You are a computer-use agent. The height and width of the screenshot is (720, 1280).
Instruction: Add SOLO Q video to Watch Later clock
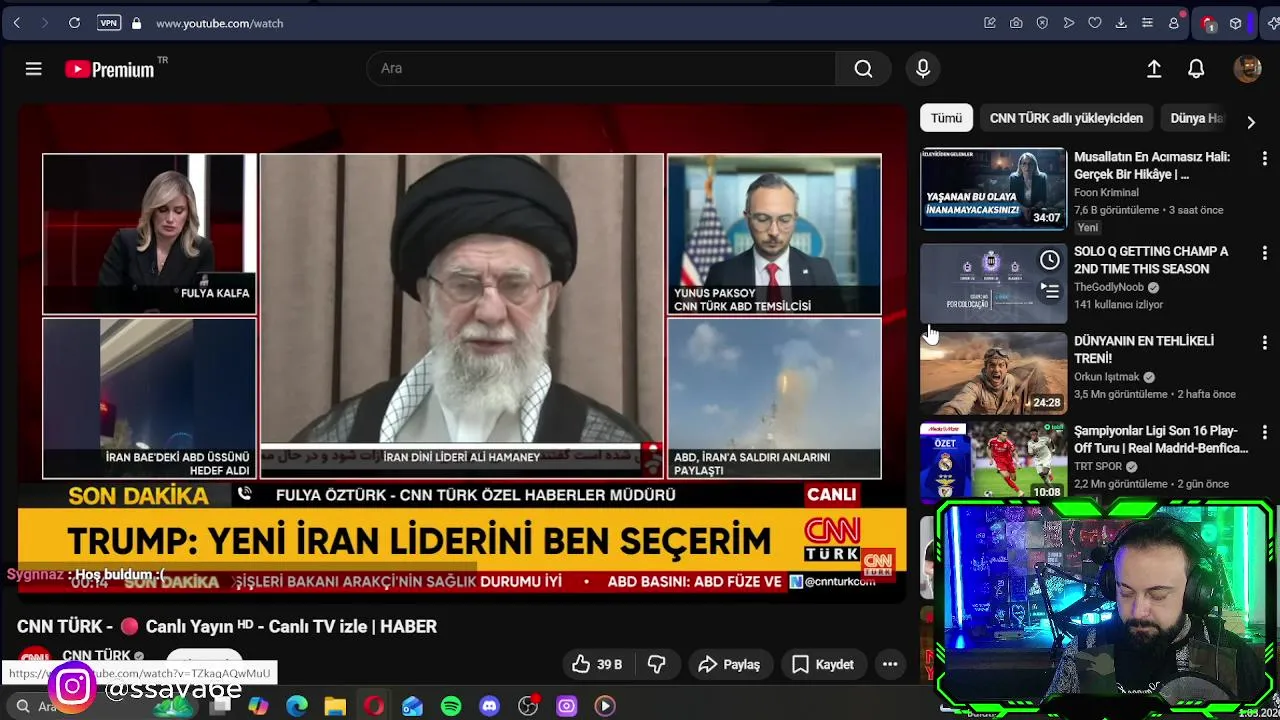point(1049,261)
